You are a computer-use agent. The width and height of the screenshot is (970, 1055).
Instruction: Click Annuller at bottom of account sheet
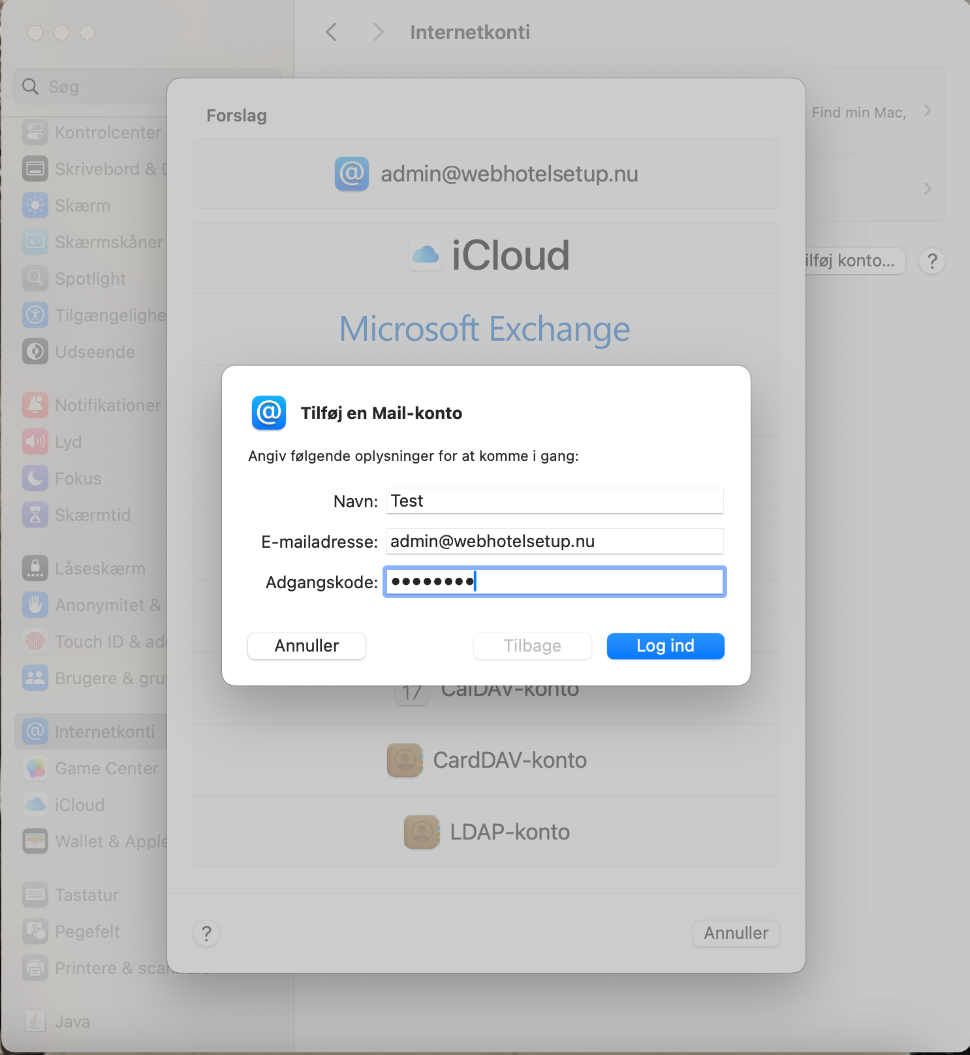click(x=736, y=933)
